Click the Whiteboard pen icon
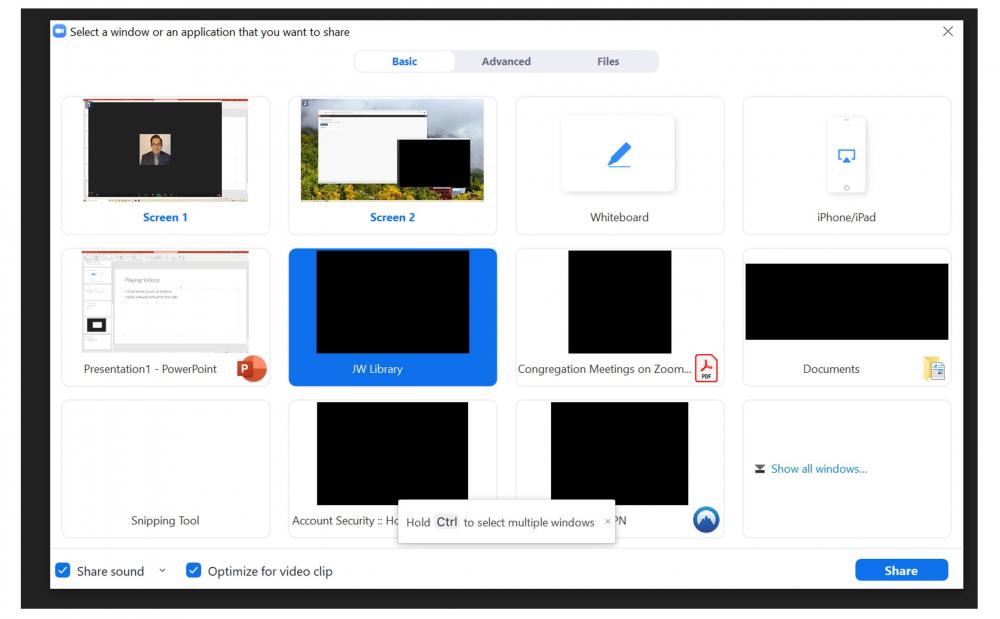 tap(619, 155)
